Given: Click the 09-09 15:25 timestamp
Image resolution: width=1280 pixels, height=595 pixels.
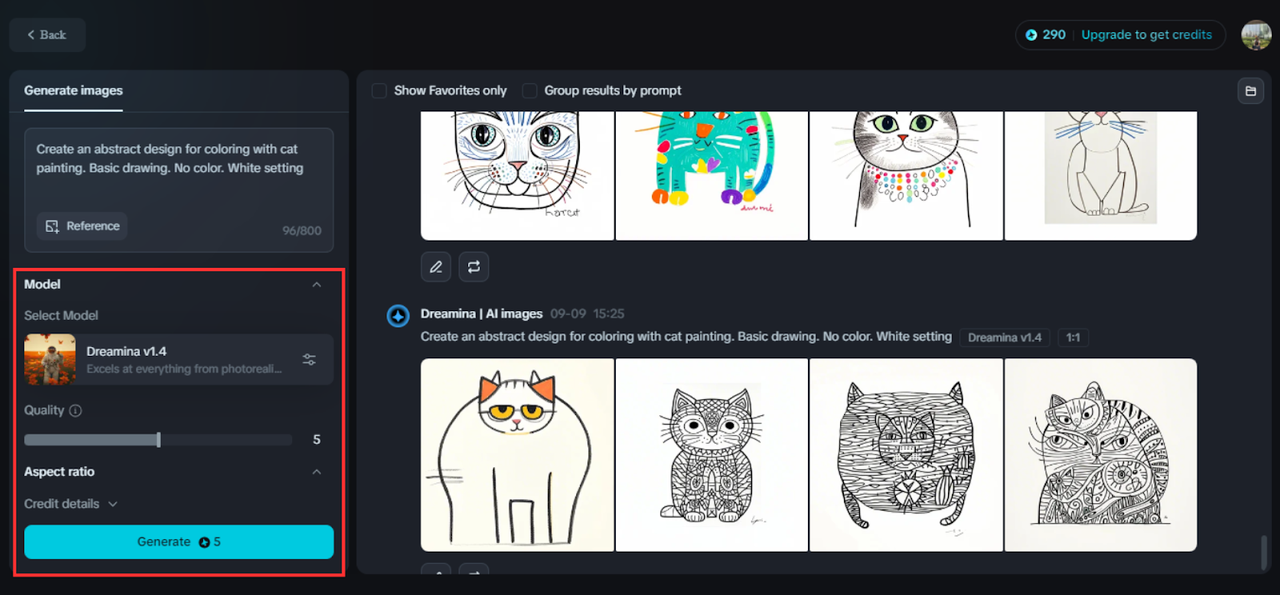Looking at the screenshot, I should tap(587, 314).
